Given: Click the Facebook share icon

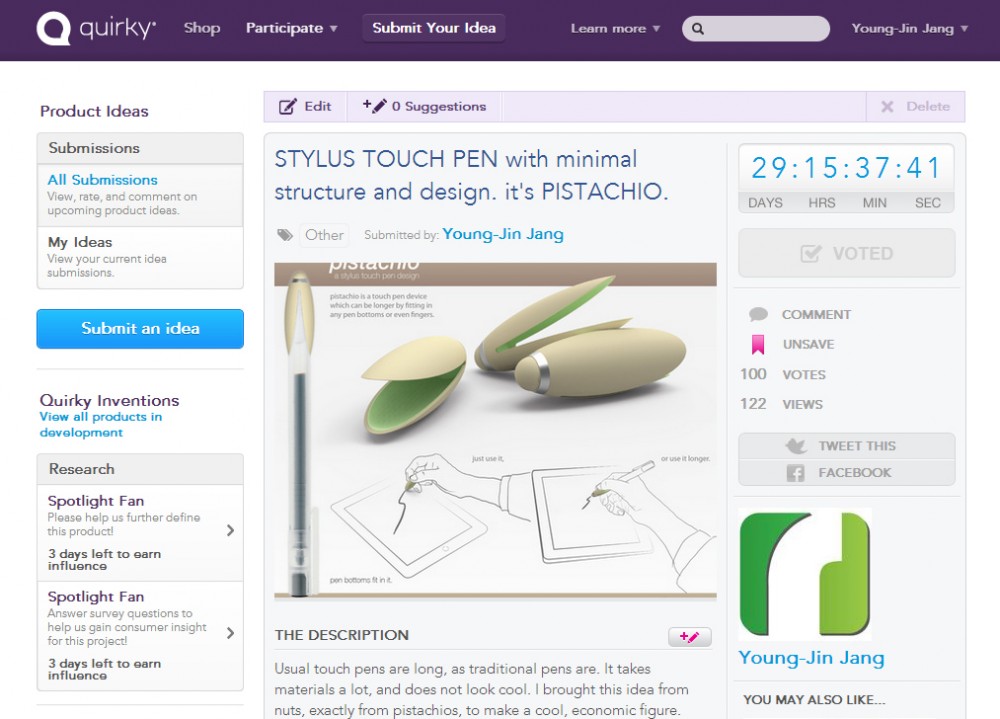Looking at the screenshot, I should point(795,473).
